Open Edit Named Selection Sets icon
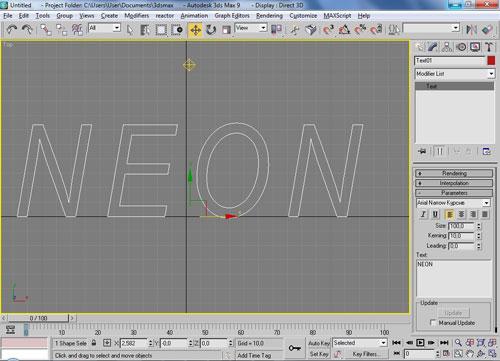The image size is (500, 361). [394, 30]
